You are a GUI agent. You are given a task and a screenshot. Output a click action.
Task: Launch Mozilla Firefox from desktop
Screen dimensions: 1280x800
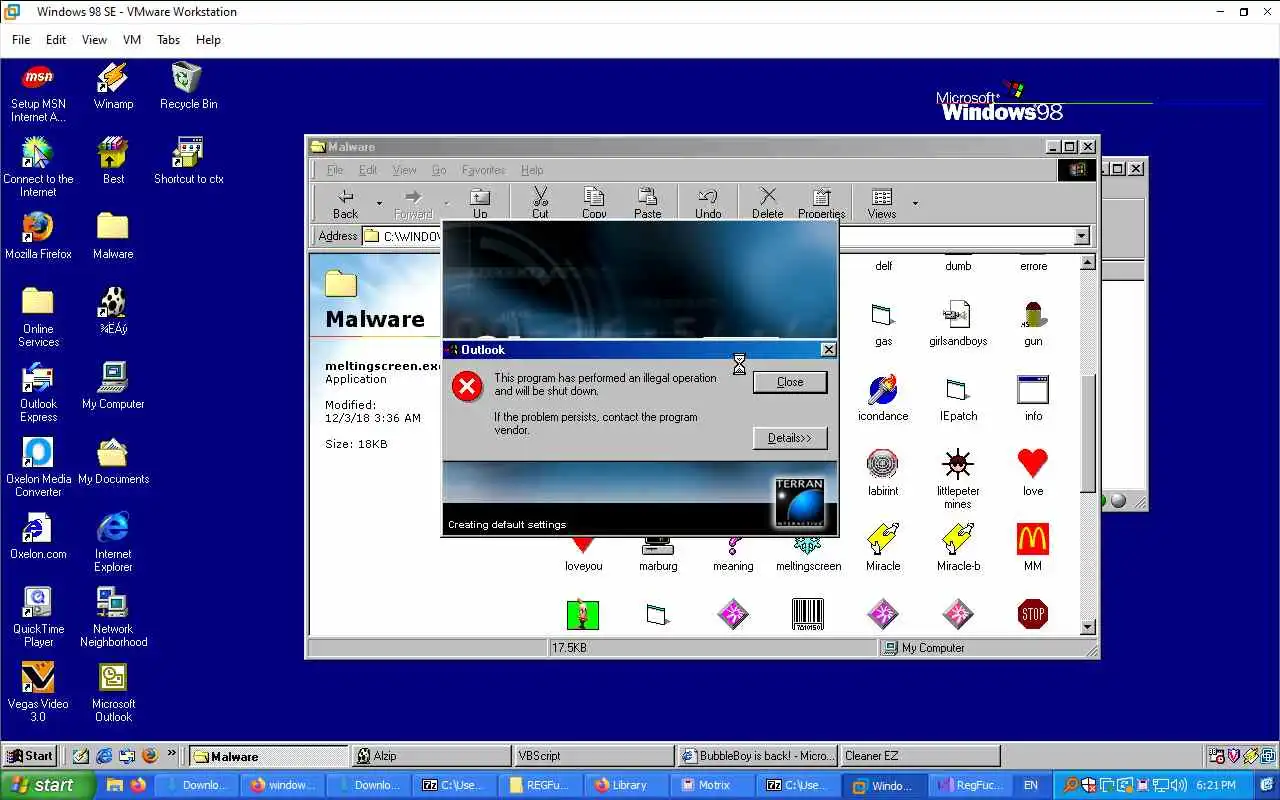38,235
